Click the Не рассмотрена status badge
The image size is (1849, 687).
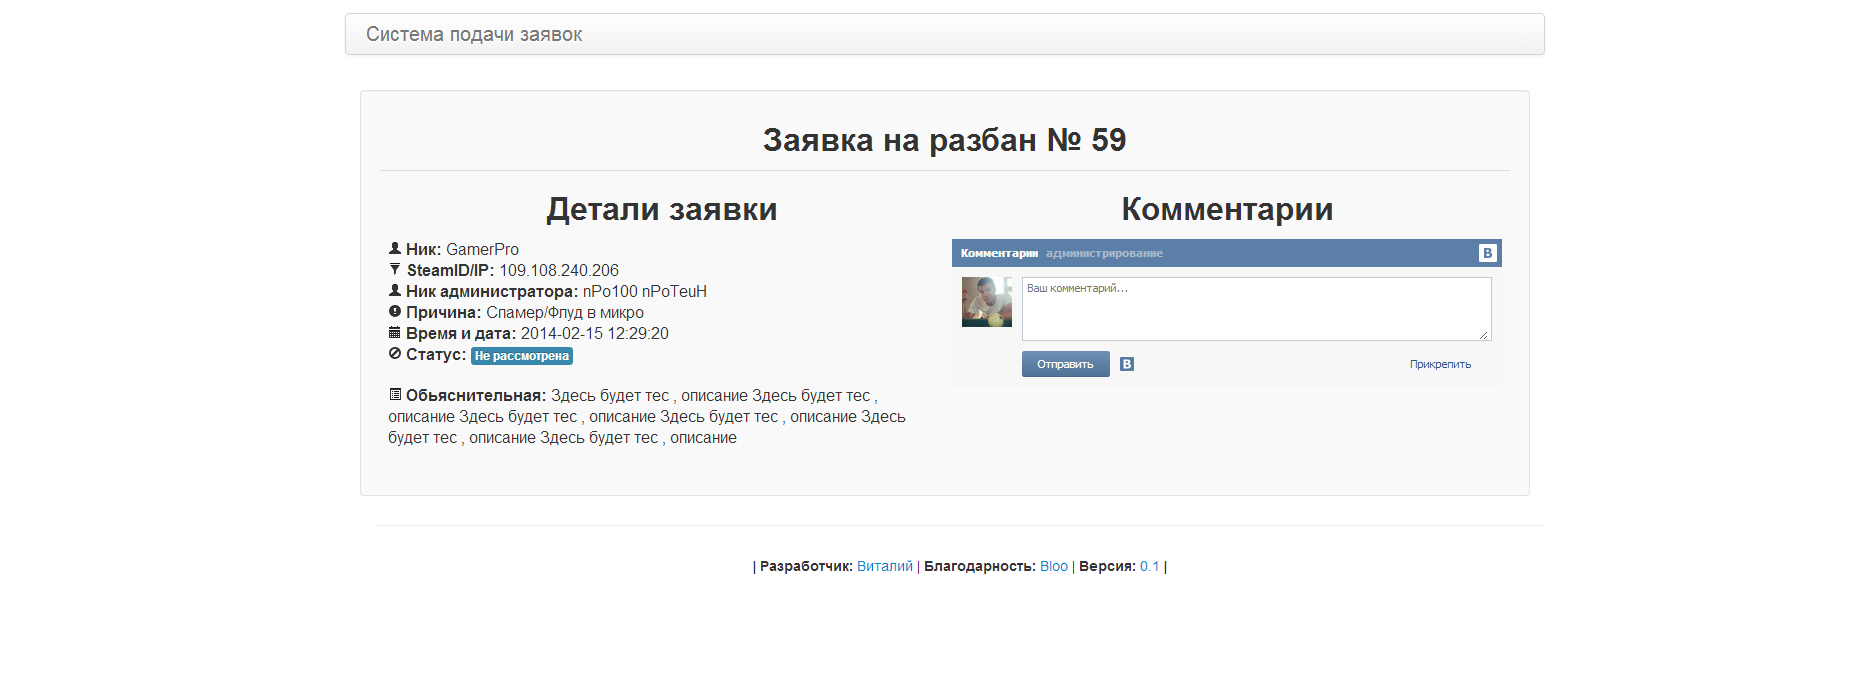[x=522, y=356]
